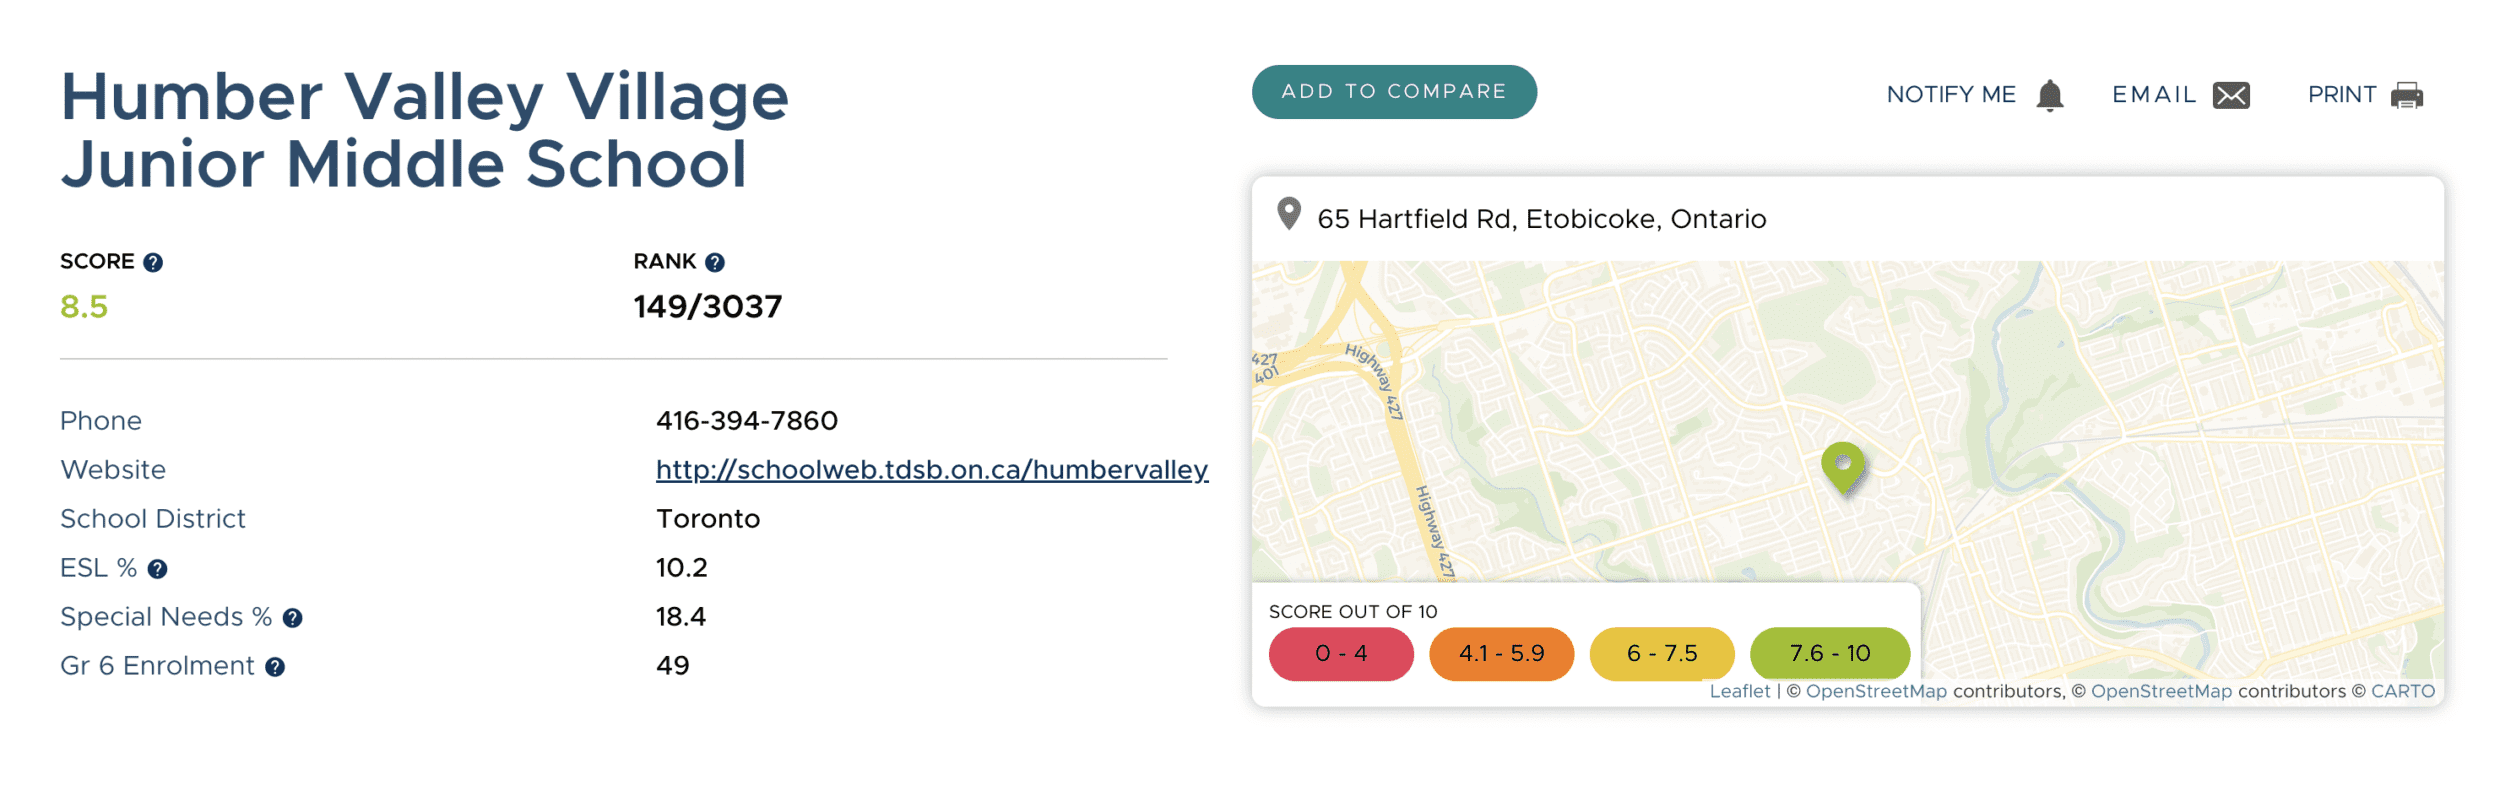
Task: Open the CARTO attribution link
Action: [2402, 691]
